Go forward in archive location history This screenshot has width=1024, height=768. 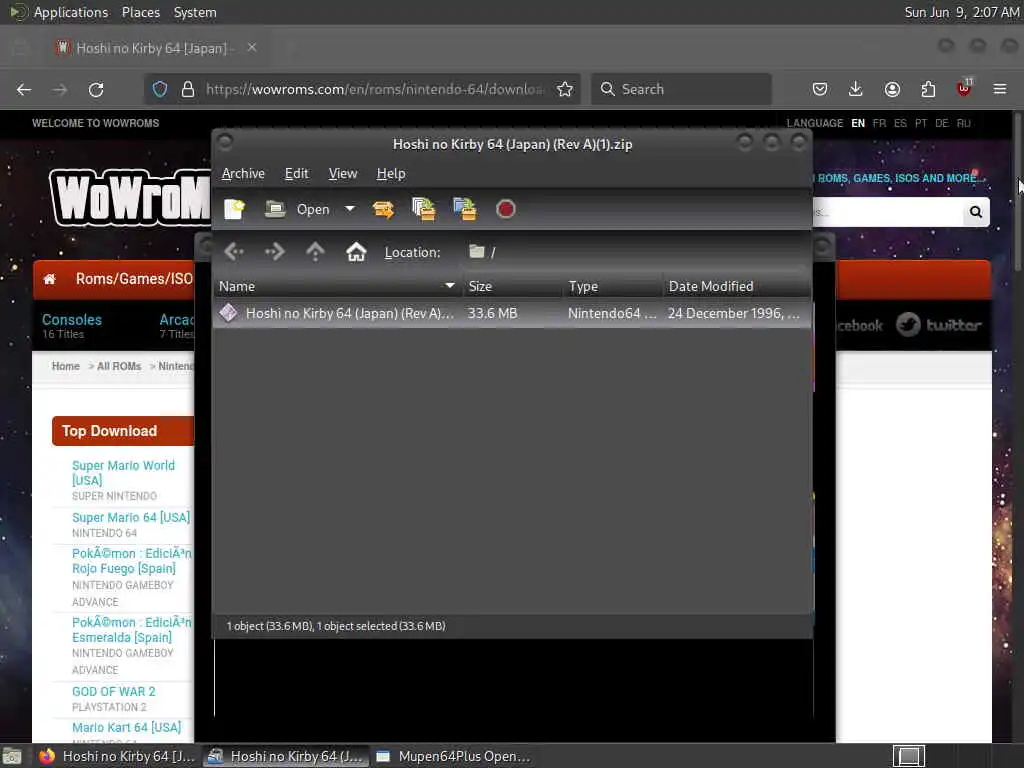(x=275, y=251)
